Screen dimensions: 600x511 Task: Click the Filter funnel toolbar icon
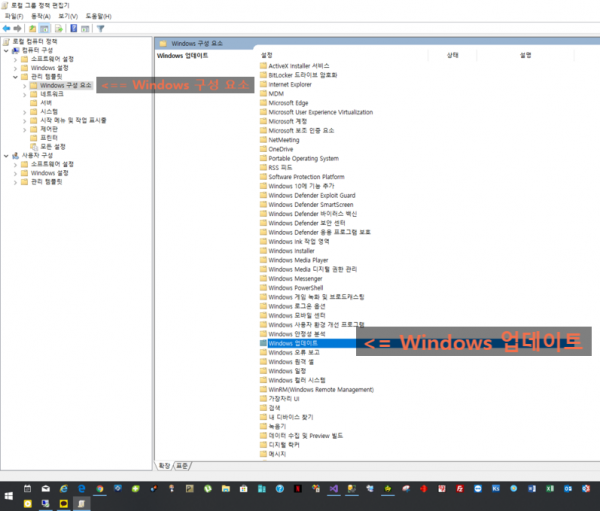click(x=100, y=28)
